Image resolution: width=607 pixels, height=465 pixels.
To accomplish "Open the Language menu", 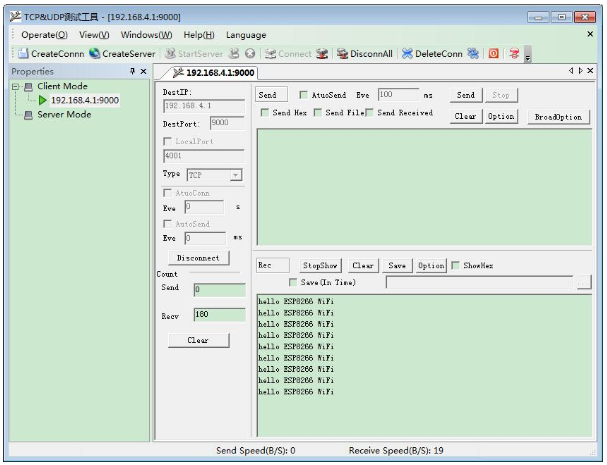I will click(x=246, y=35).
